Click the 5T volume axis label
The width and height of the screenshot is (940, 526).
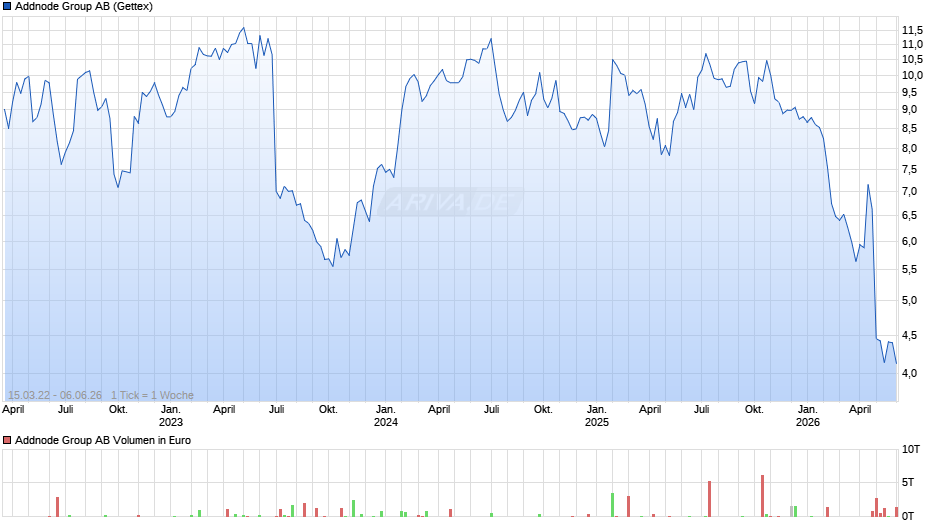tap(908, 482)
